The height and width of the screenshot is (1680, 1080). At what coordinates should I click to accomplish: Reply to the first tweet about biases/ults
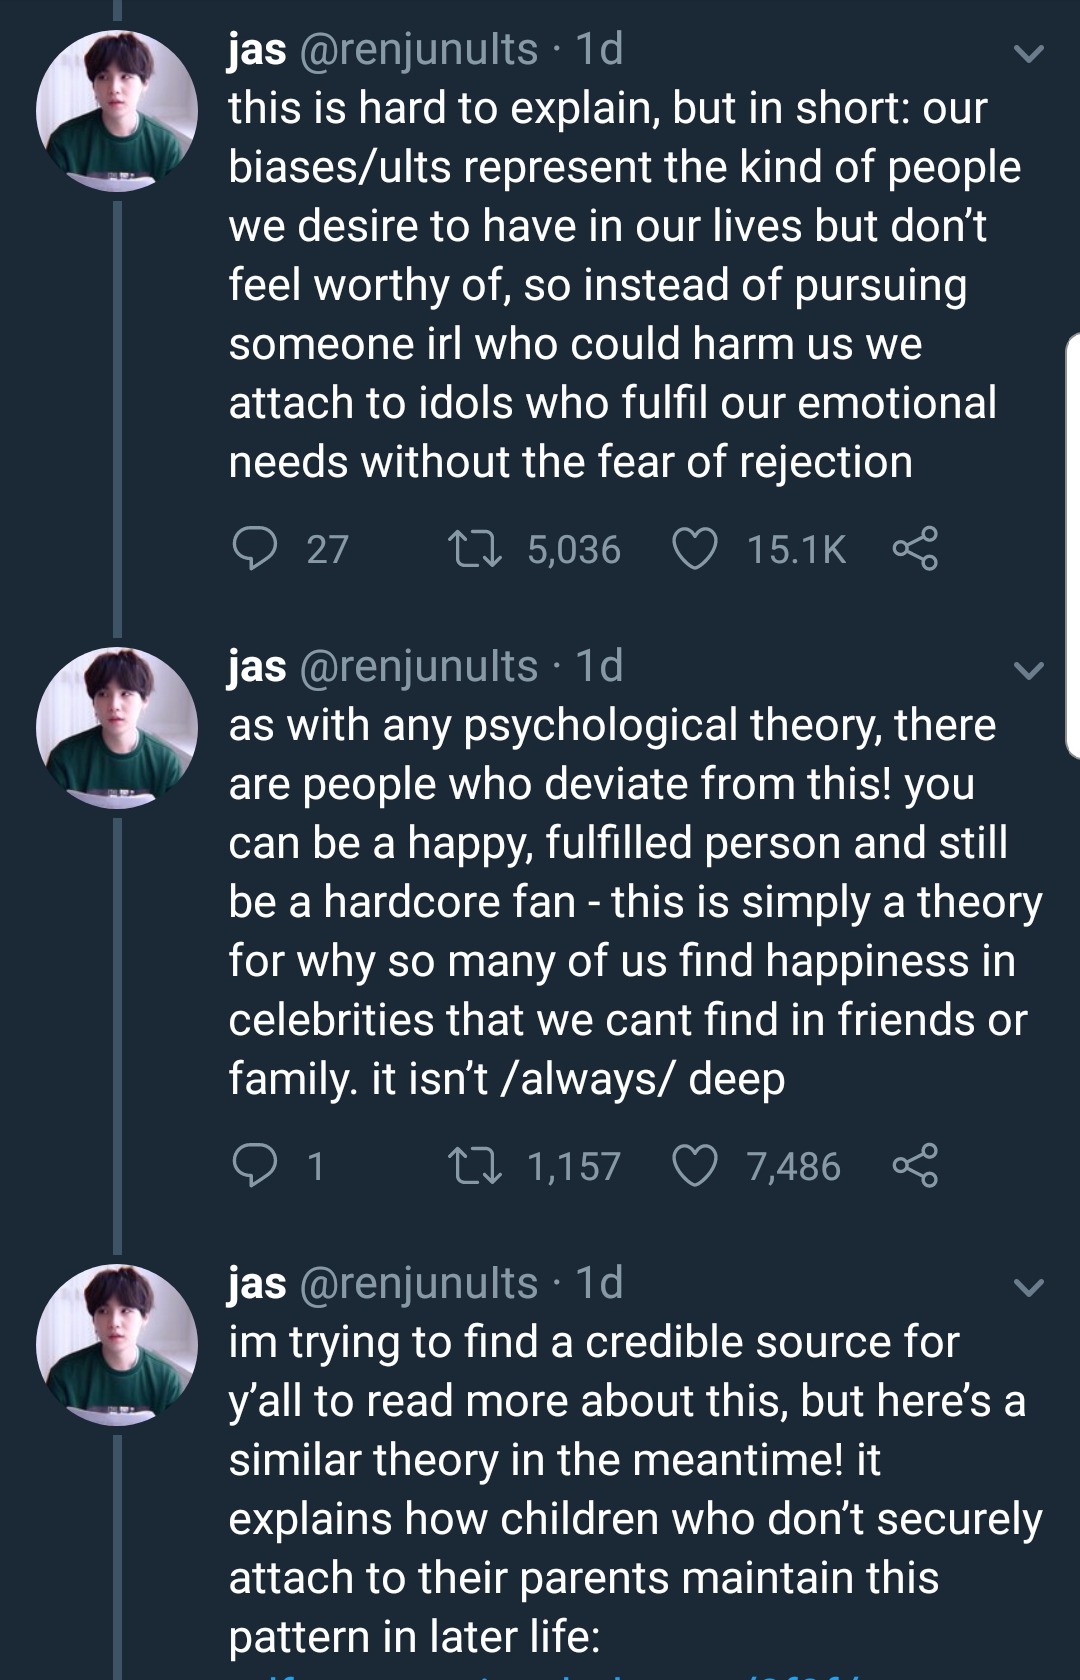255,549
